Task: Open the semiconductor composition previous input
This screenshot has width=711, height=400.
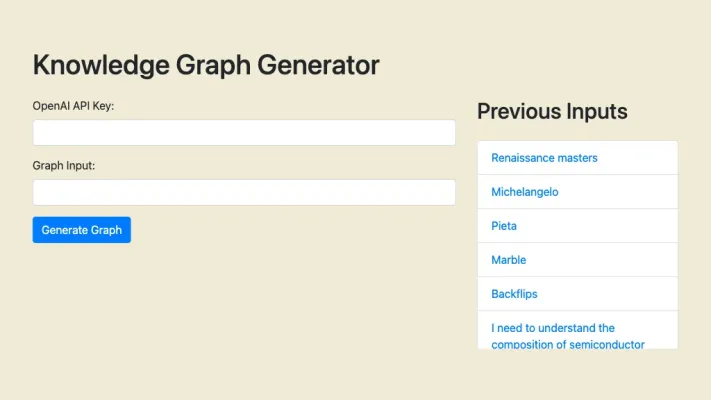Action: 567,336
